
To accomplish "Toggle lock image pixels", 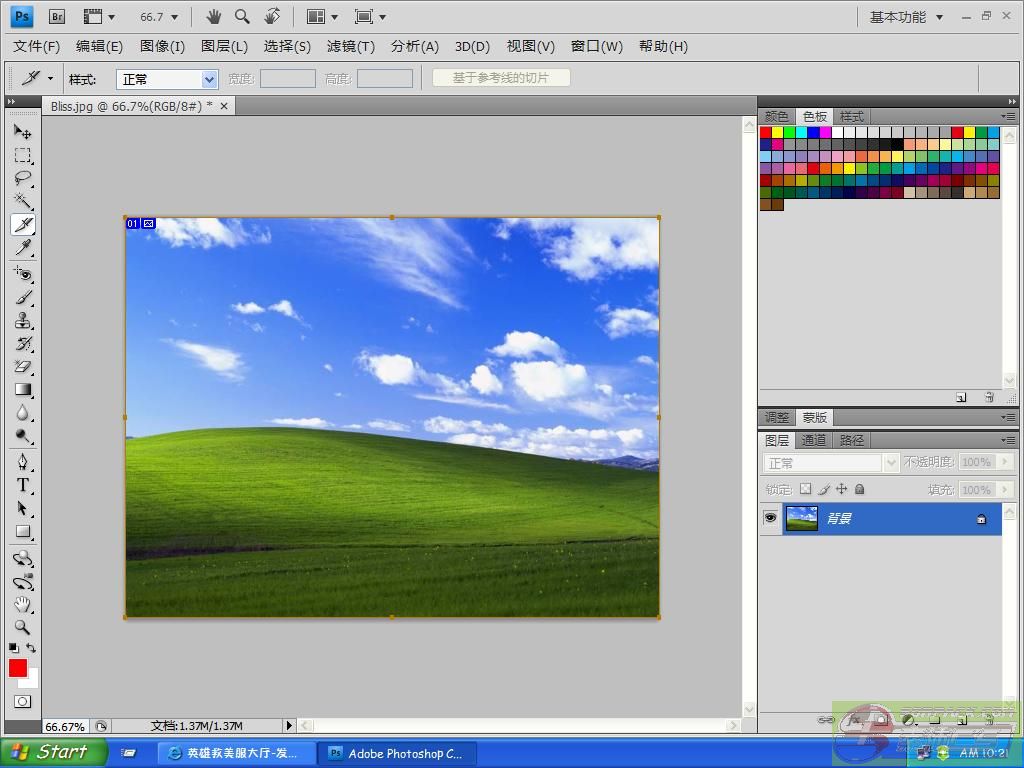I will [824, 489].
